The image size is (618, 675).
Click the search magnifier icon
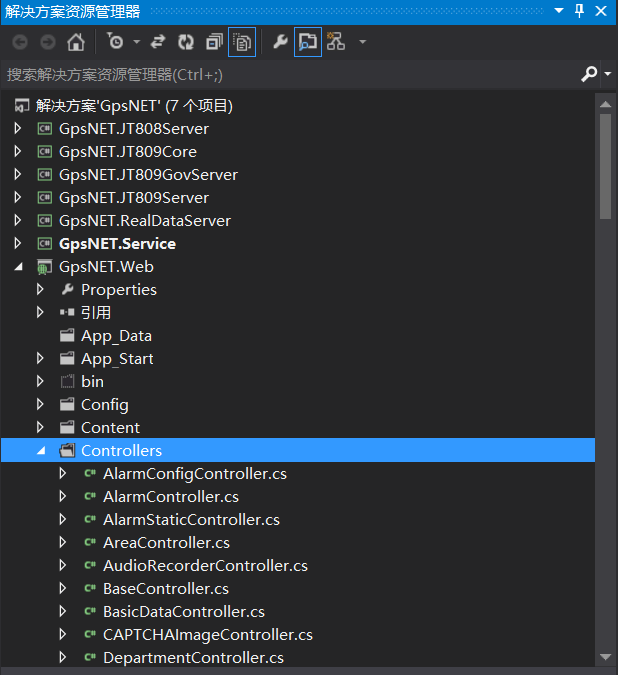[x=589, y=74]
